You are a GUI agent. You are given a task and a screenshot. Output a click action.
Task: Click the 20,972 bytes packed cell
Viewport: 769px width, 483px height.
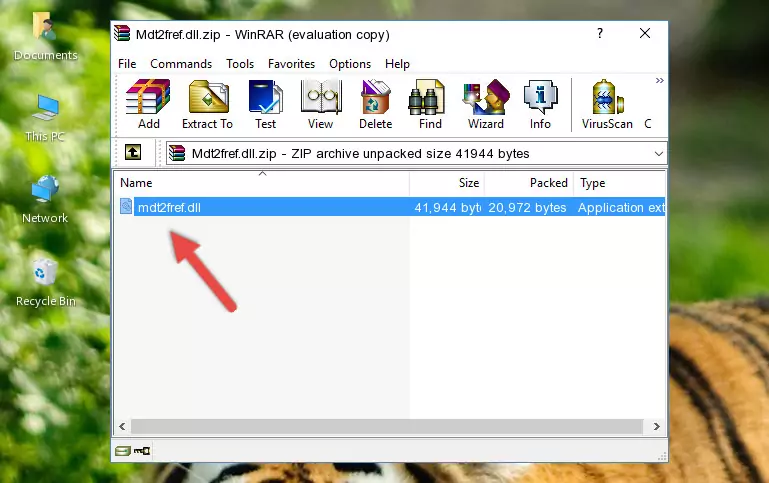(x=527, y=207)
